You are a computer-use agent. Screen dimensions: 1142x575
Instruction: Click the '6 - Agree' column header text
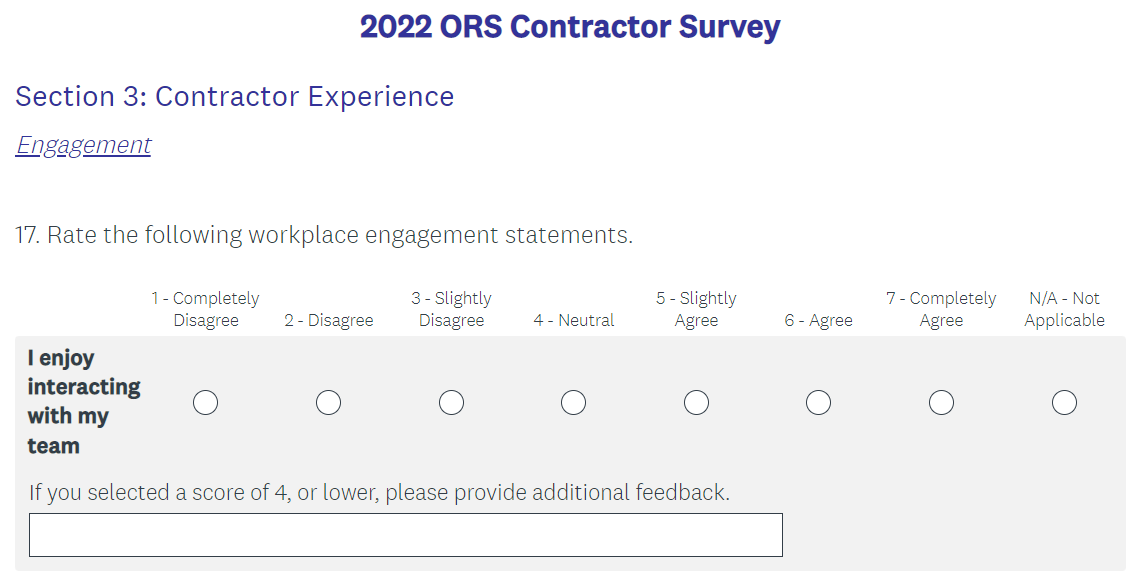tap(818, 320)
